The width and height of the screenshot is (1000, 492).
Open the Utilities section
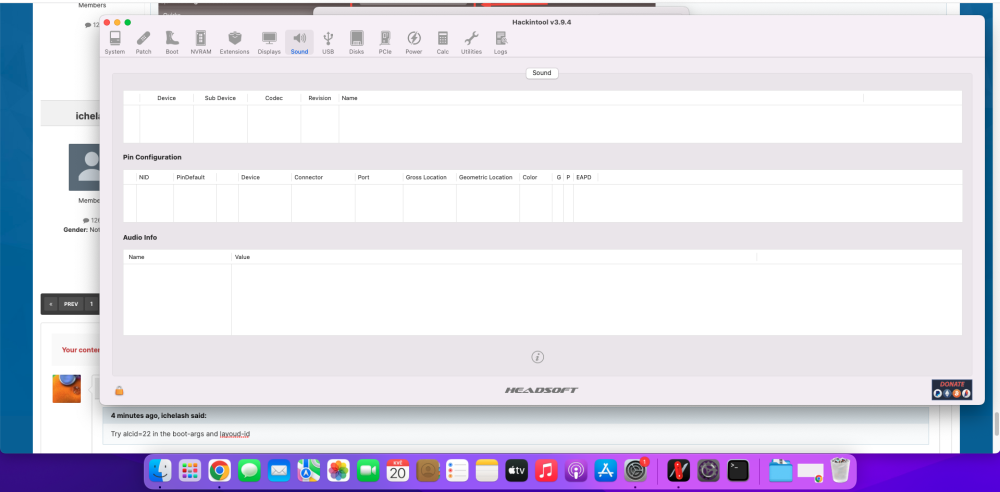[471, 42]
